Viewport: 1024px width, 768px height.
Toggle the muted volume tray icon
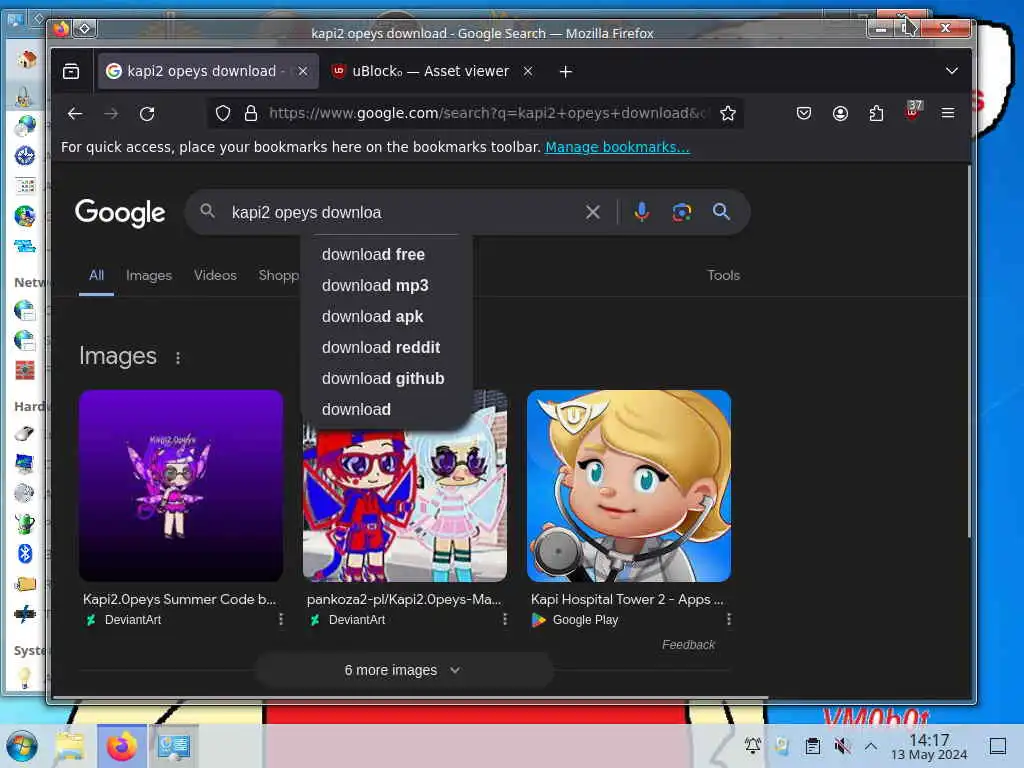pyautogui.click(x=842, y=746)
